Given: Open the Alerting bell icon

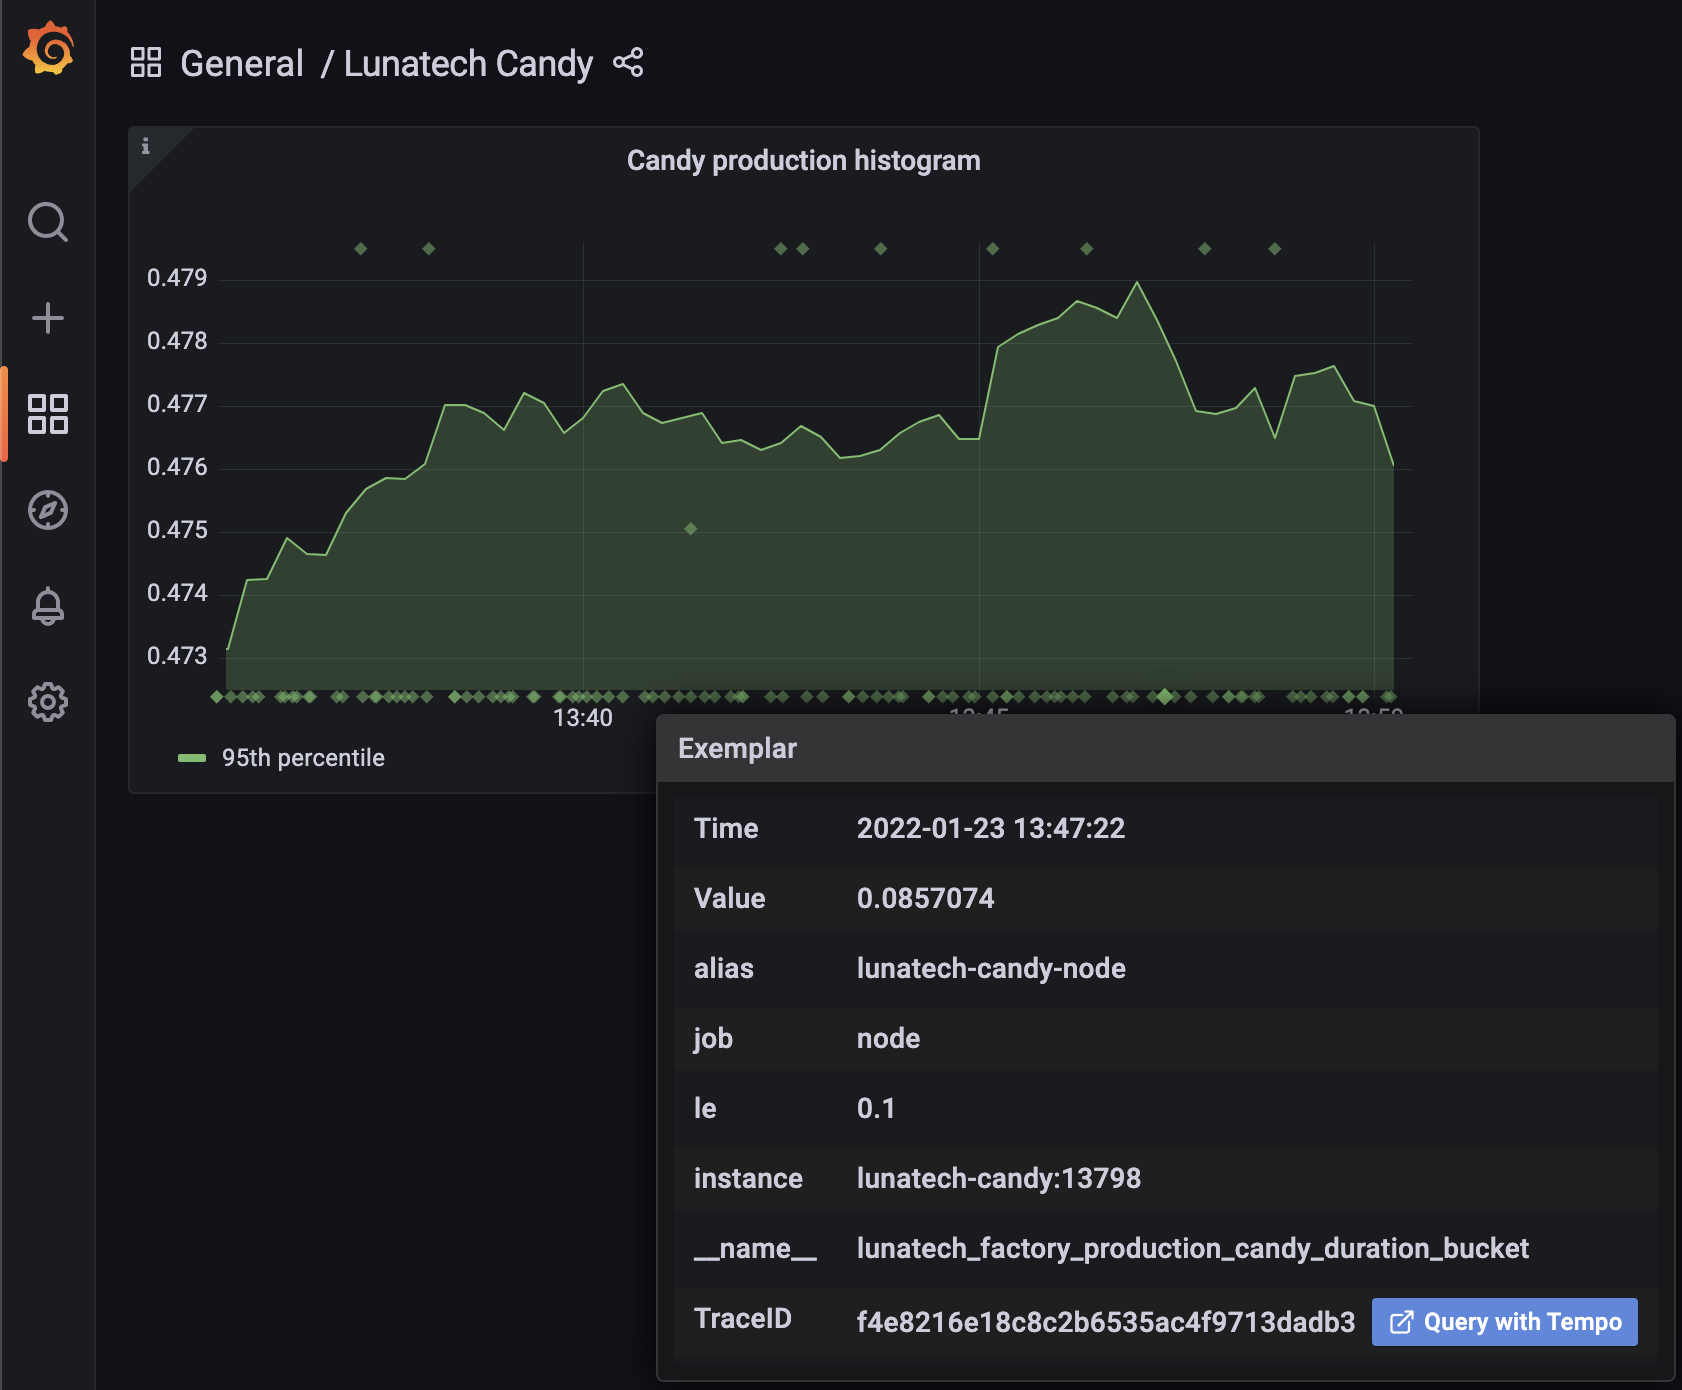Looking at the screenshot, I should (48, 606).
